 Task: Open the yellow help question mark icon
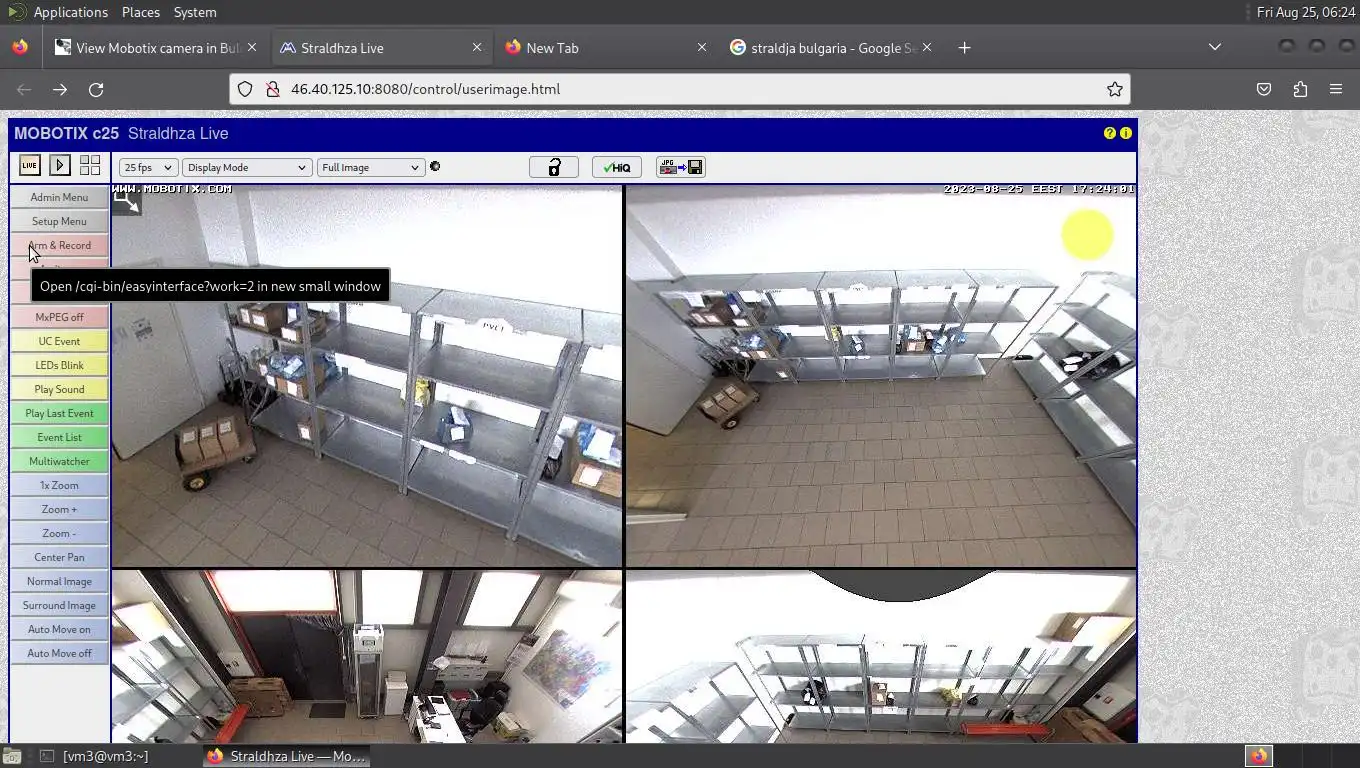[1109, 133]
